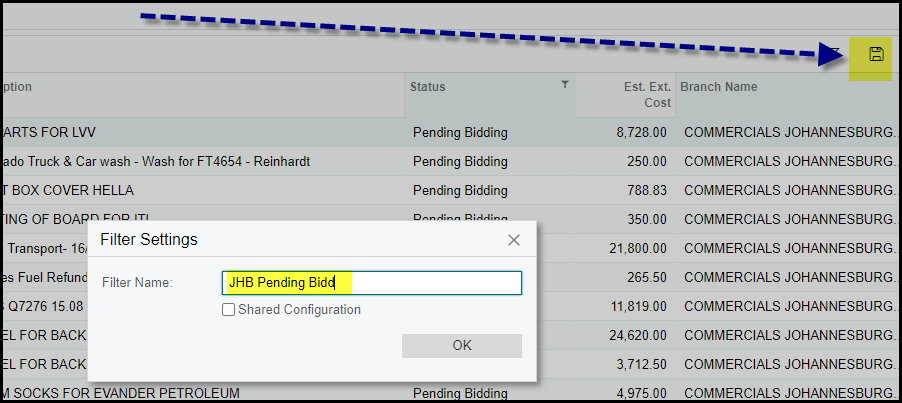902x403 pixels.
Task: Click Pending Bidding status in second row
Action: click(460, 161)
